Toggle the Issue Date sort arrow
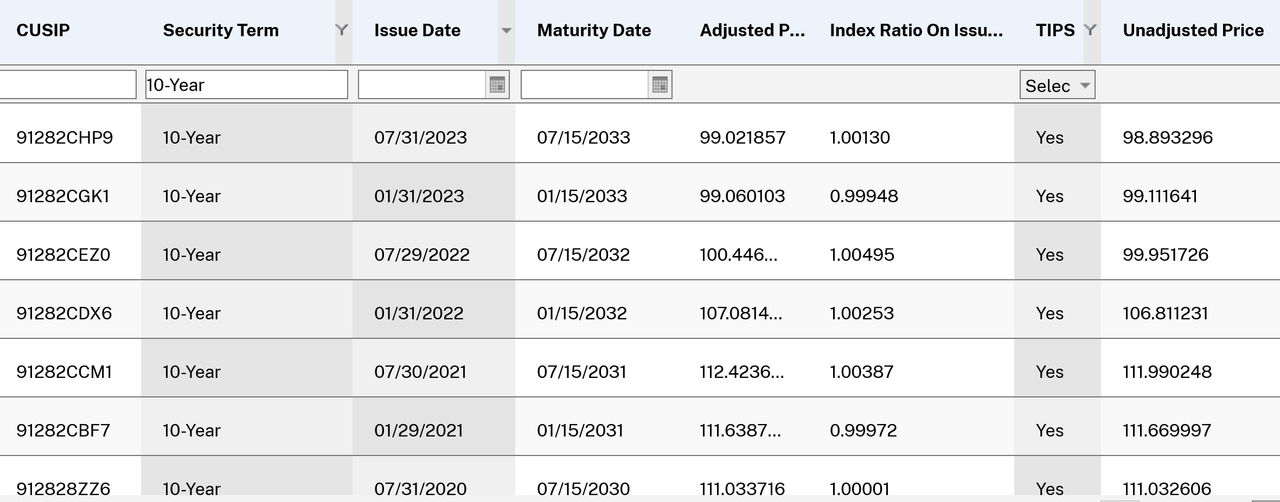The width and height of the screenshot is (1280, 502). point(506,31)
